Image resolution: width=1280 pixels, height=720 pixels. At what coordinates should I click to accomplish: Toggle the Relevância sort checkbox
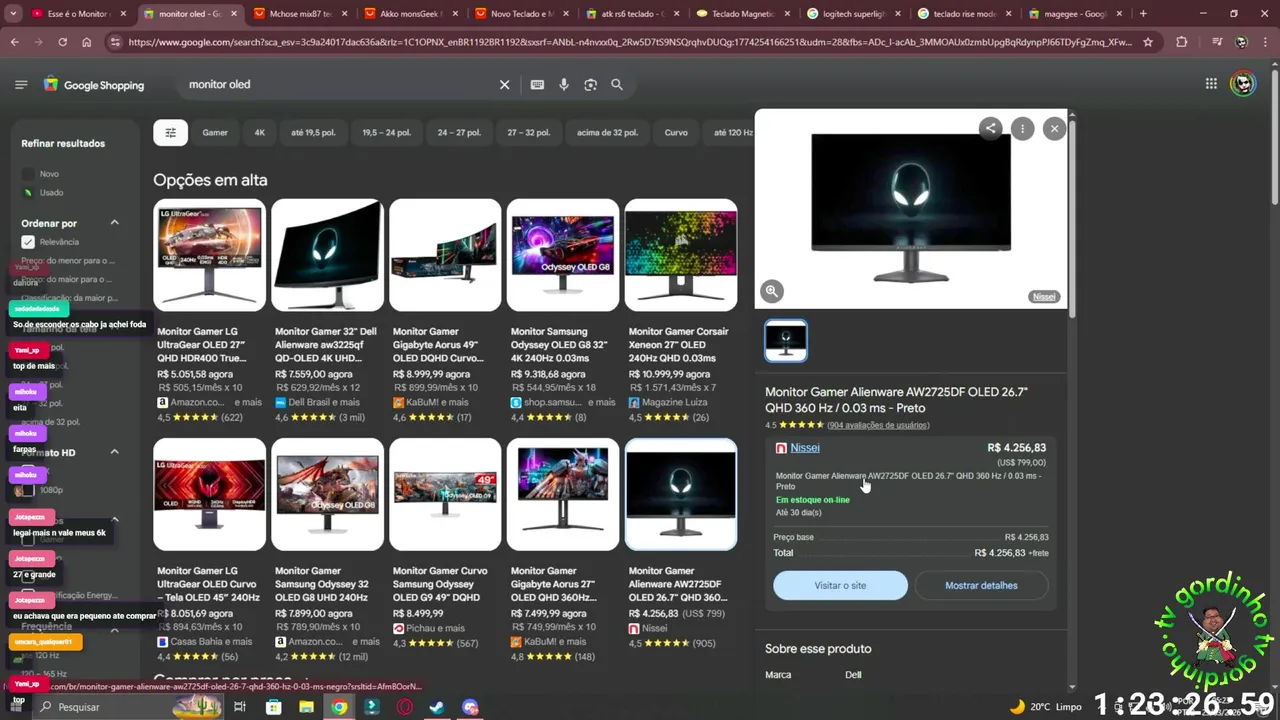tap(28, 242)
